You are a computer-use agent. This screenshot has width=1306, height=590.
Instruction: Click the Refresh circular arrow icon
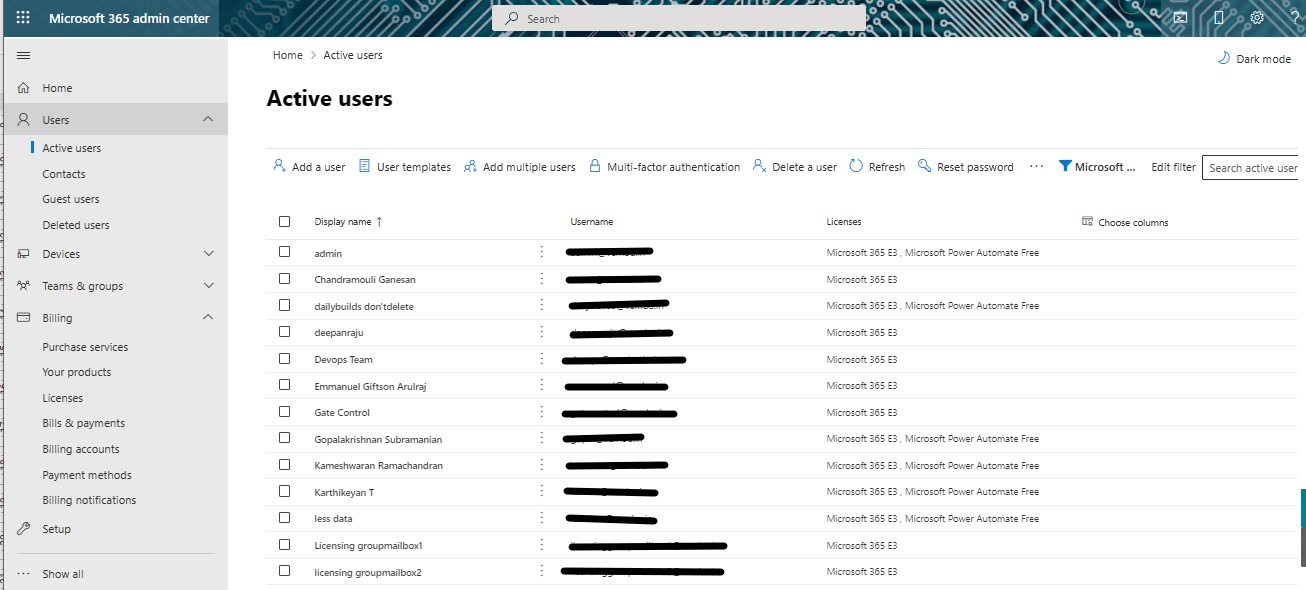[856, 166]
